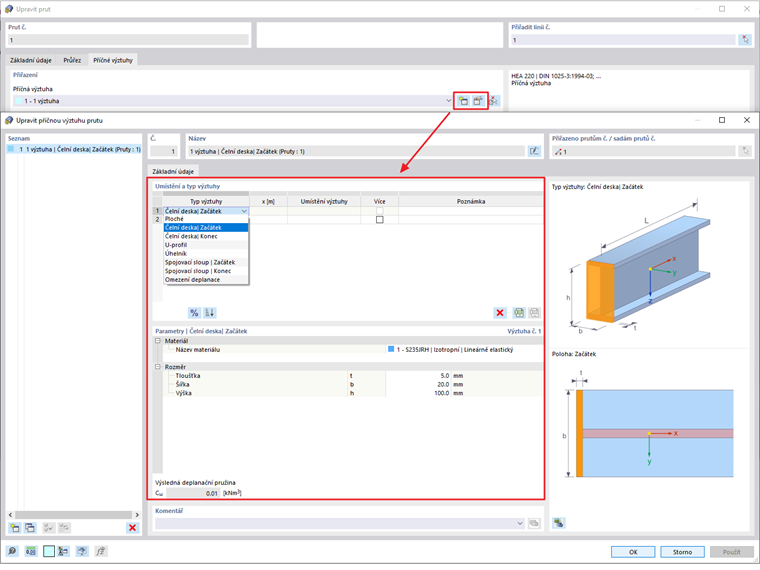Choose Spojovací sloup | Začátek option
The height and width of the screenshot is (570, 760).
pyautogui.click(x=206, y=262)
